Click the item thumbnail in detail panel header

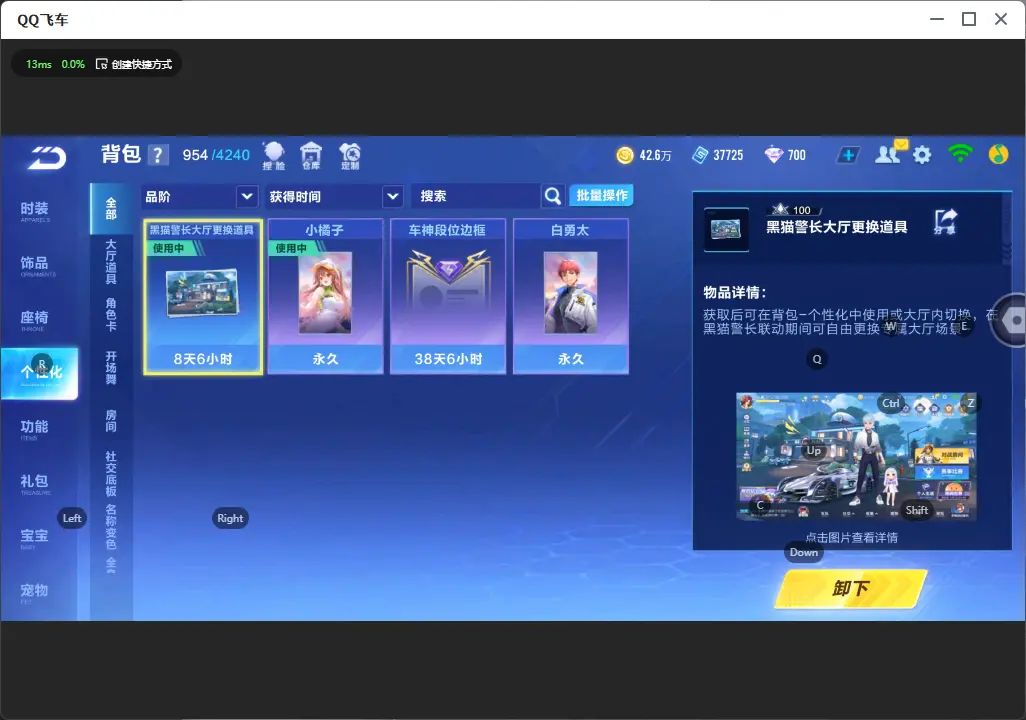point(726,229)
